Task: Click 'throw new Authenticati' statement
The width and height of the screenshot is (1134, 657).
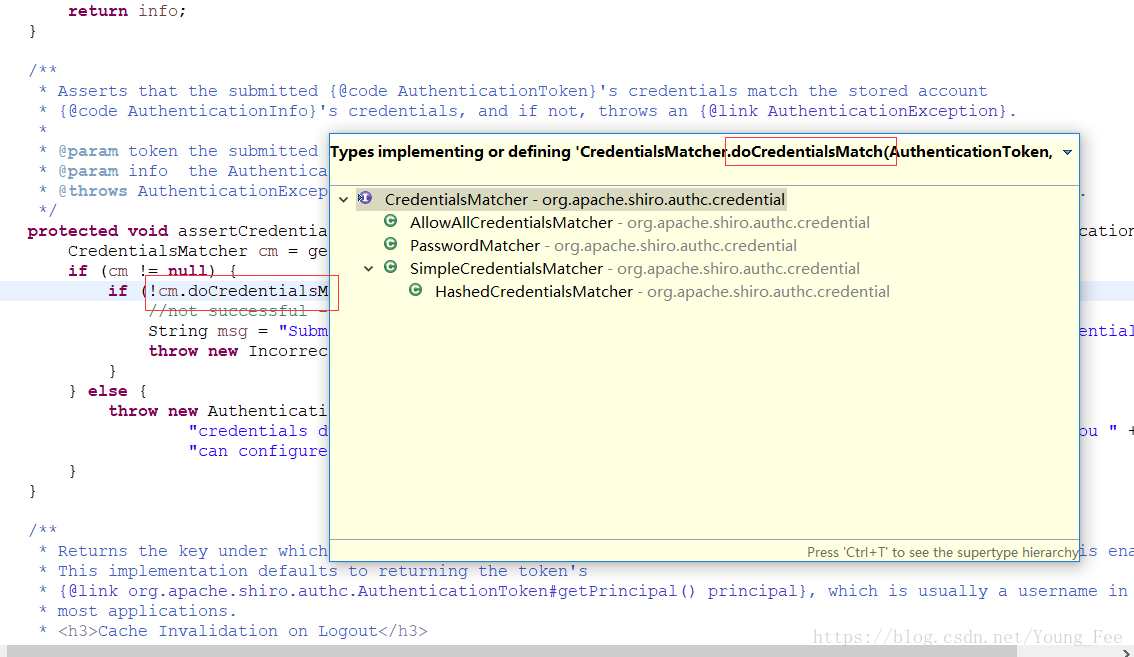Action: (x=218, y=411)
